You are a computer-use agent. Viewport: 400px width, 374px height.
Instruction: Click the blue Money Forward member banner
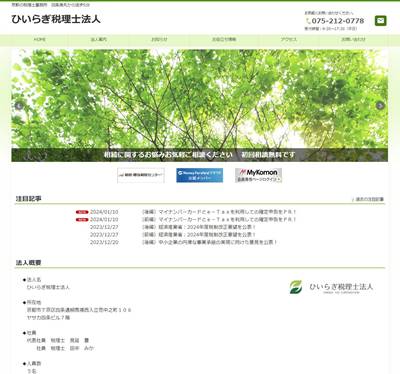[x=199, y=175]
